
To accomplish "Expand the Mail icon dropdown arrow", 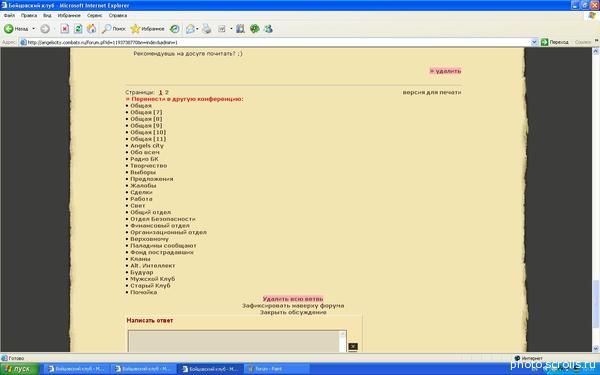I will pyautogui.click(x=197, y=29).
